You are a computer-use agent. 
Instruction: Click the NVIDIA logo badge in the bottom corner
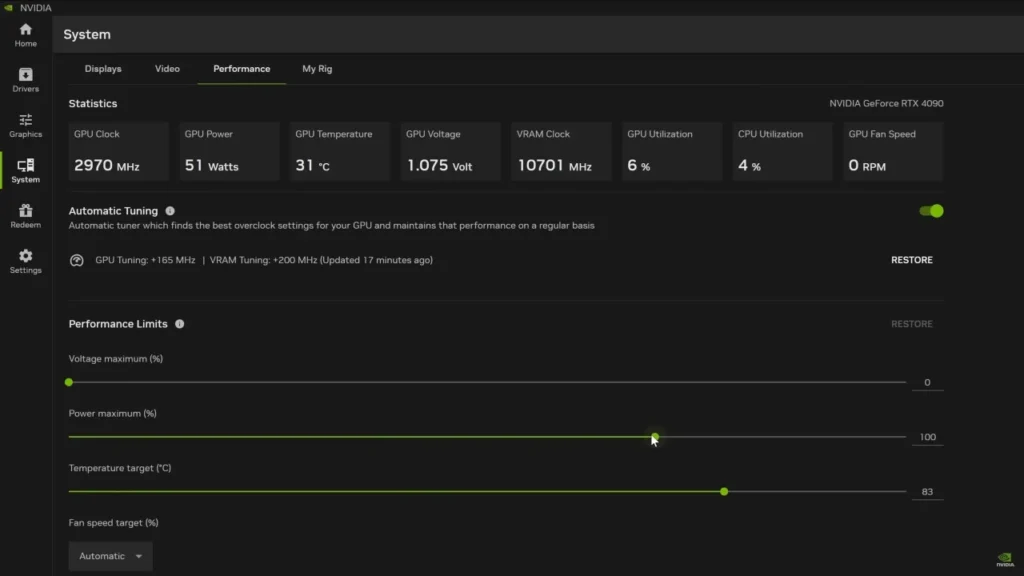[x=1004, y=560]
